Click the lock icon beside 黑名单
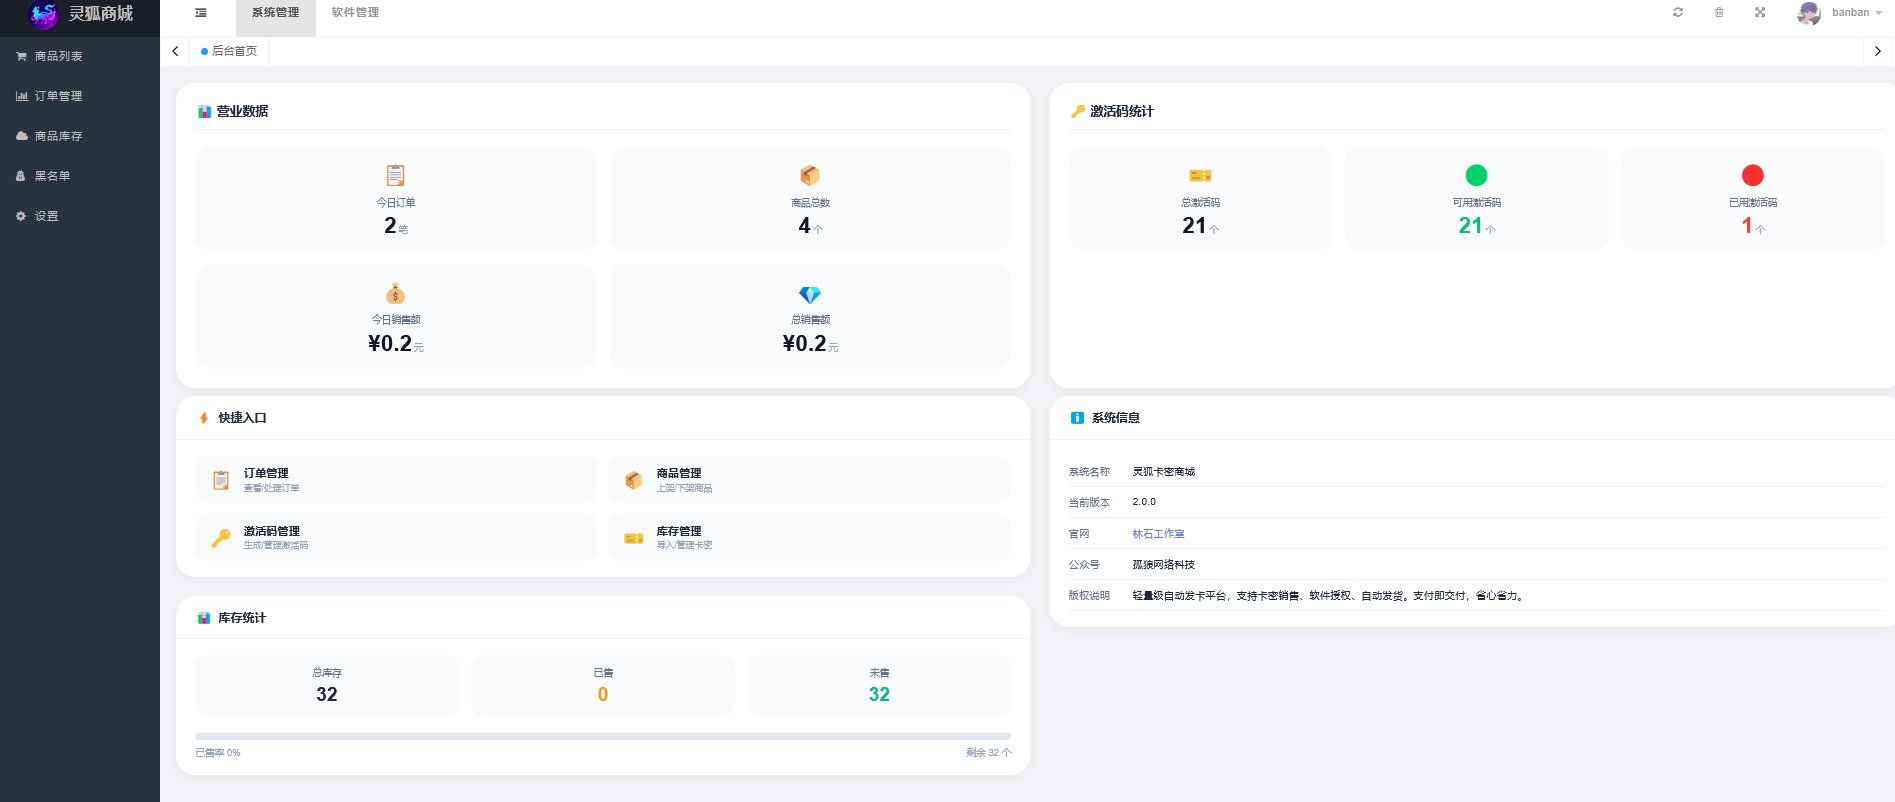Screen dimensions: 1895x802 pyautogui.click(x=21, y=176)
